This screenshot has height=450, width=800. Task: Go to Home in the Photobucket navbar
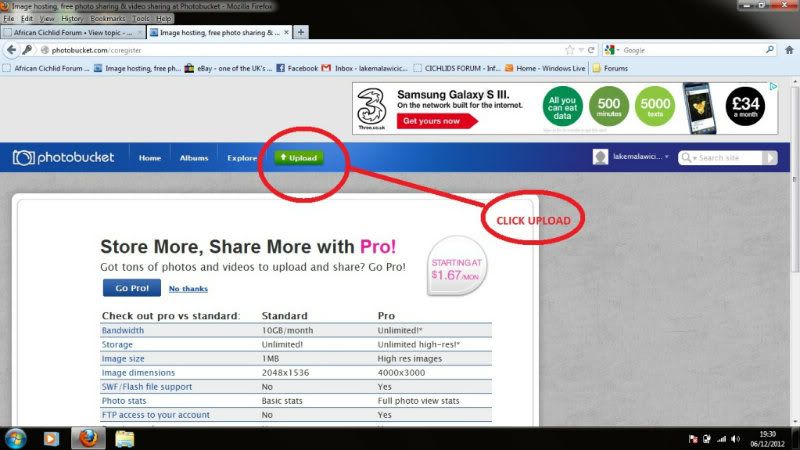149,158
